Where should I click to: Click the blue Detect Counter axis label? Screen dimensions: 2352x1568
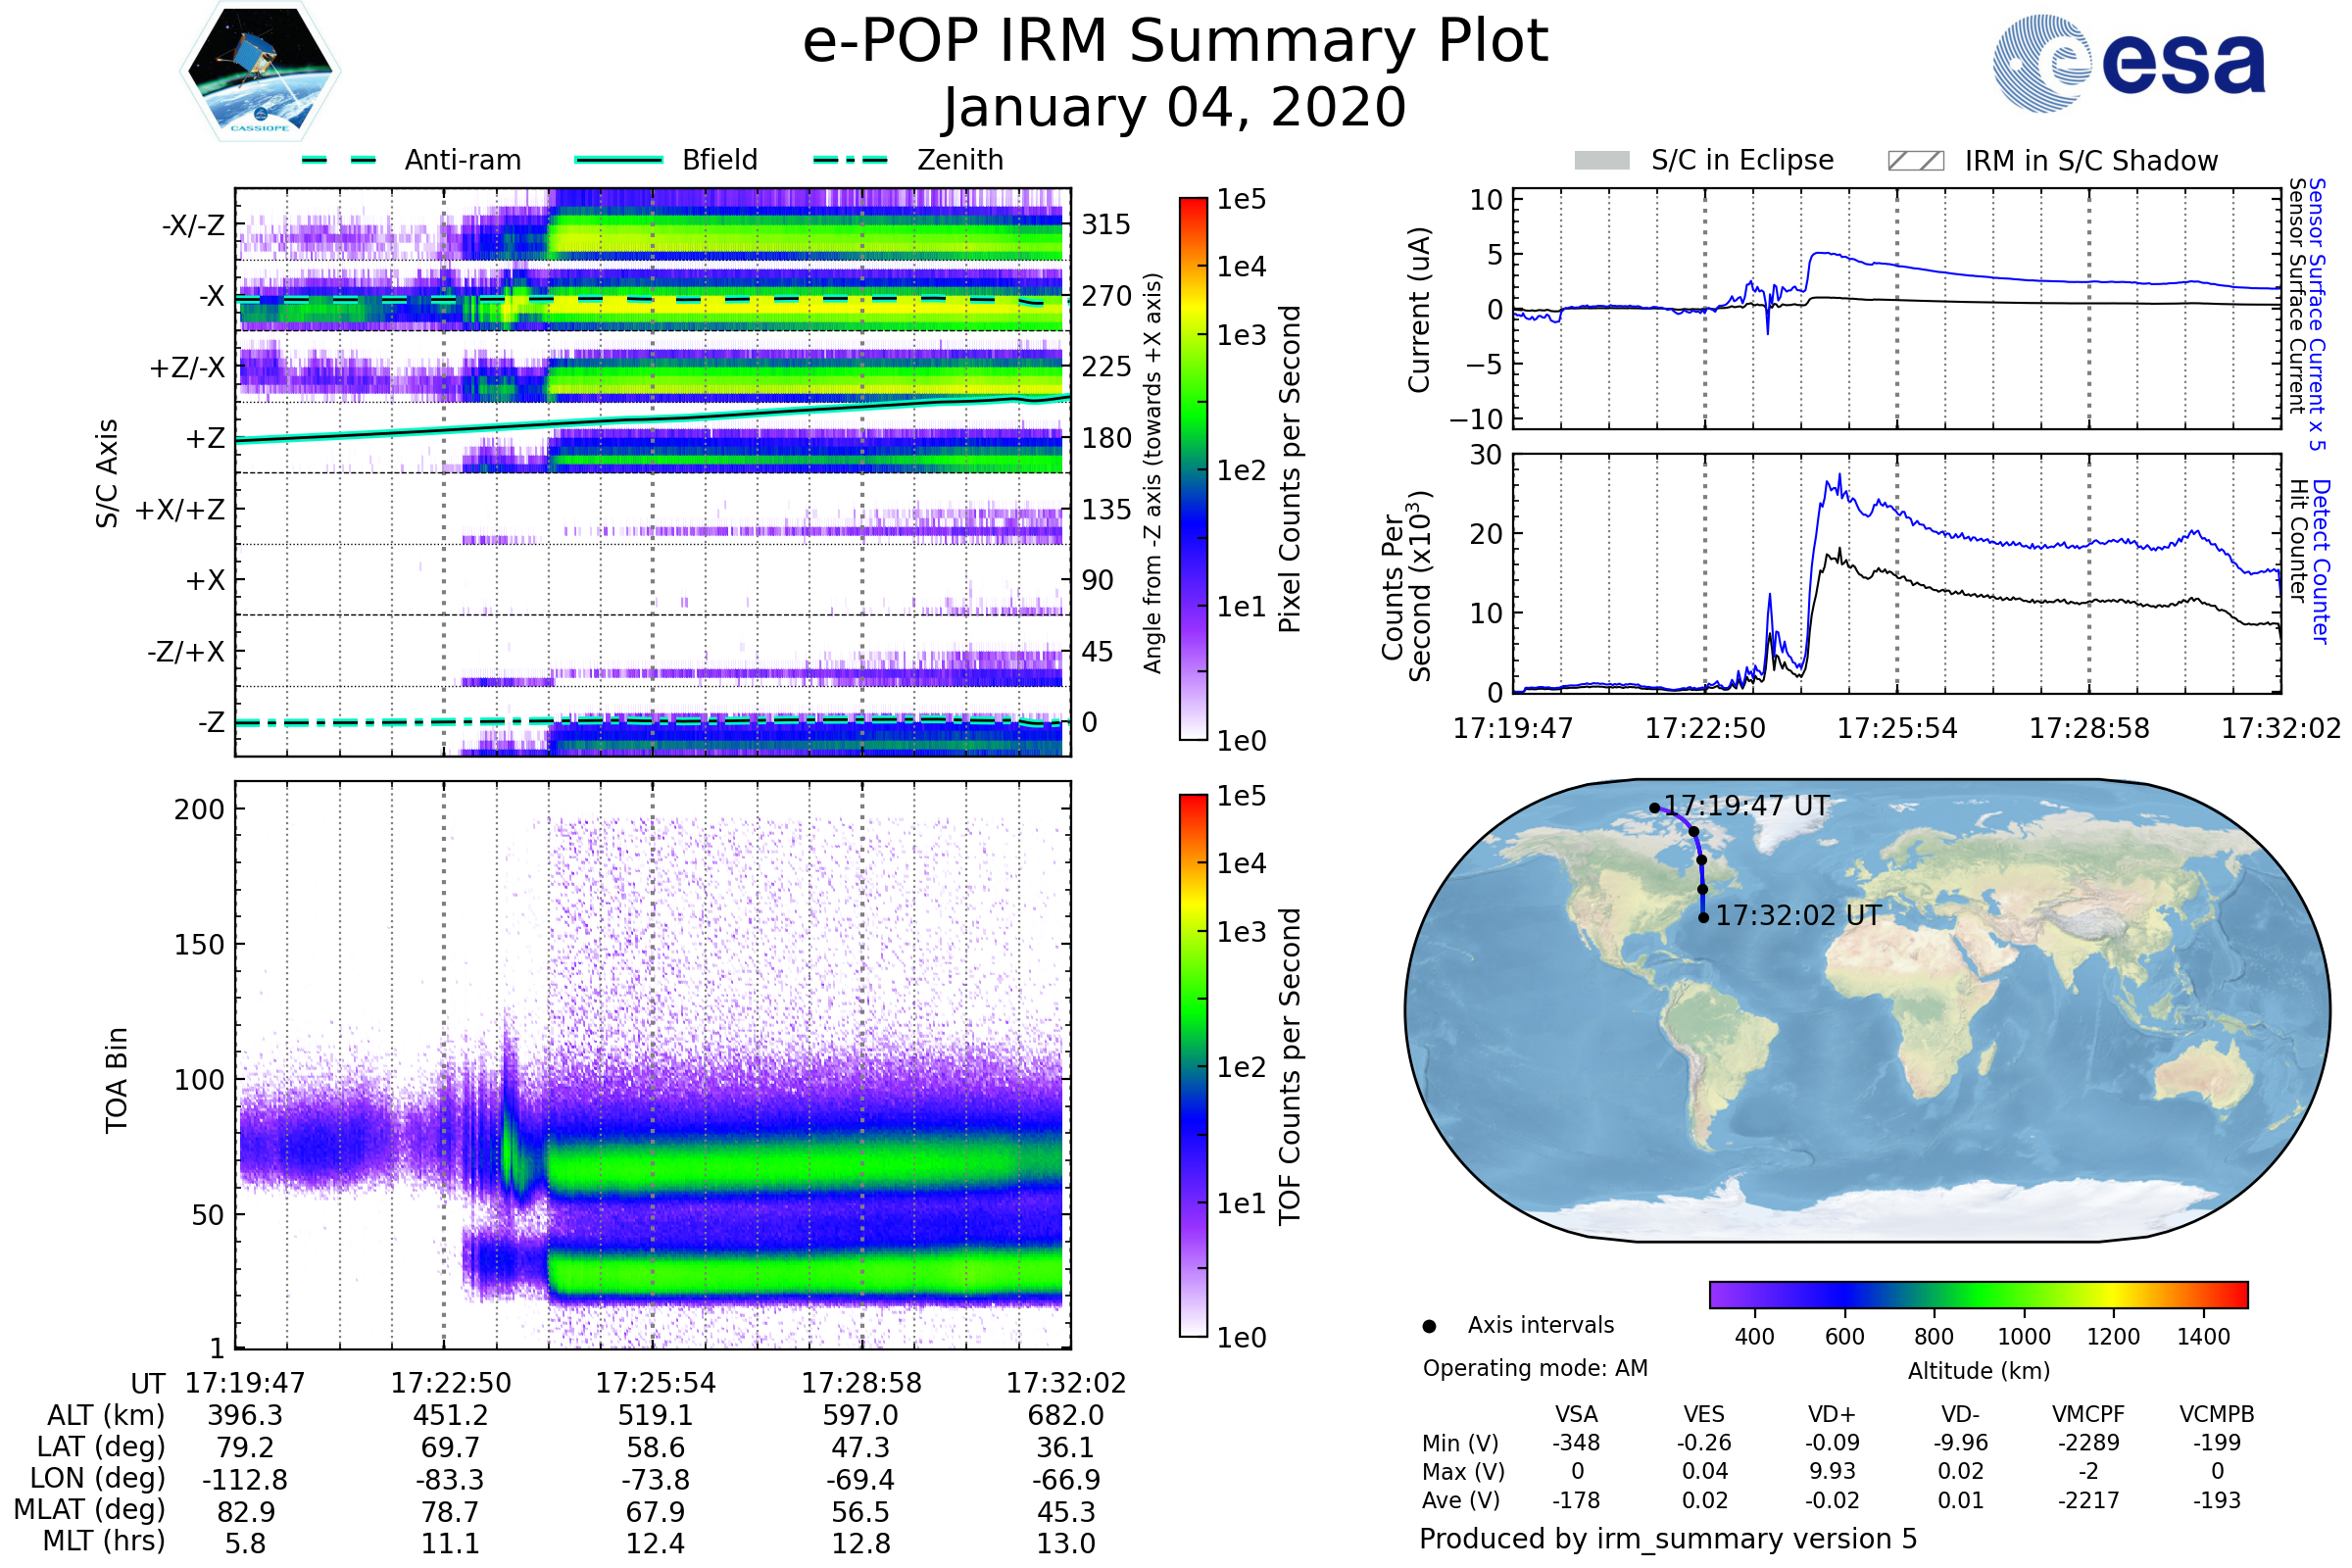pyautogui.click(x=2322, y=561)
